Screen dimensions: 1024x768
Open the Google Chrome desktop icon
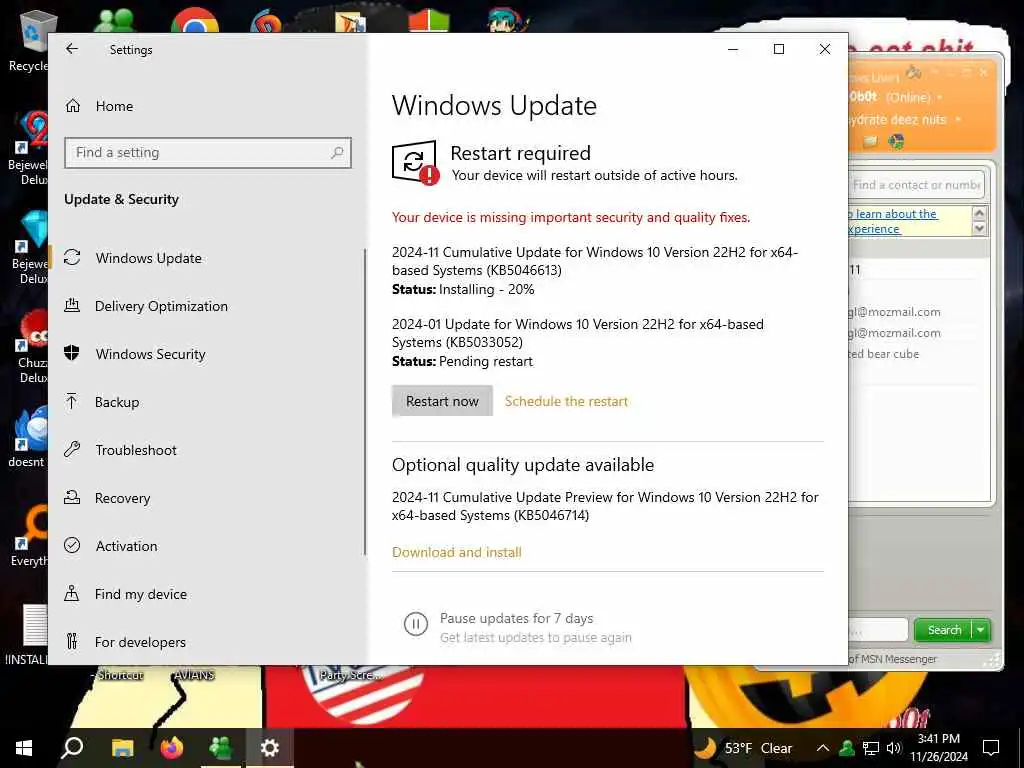pos(195,20)
